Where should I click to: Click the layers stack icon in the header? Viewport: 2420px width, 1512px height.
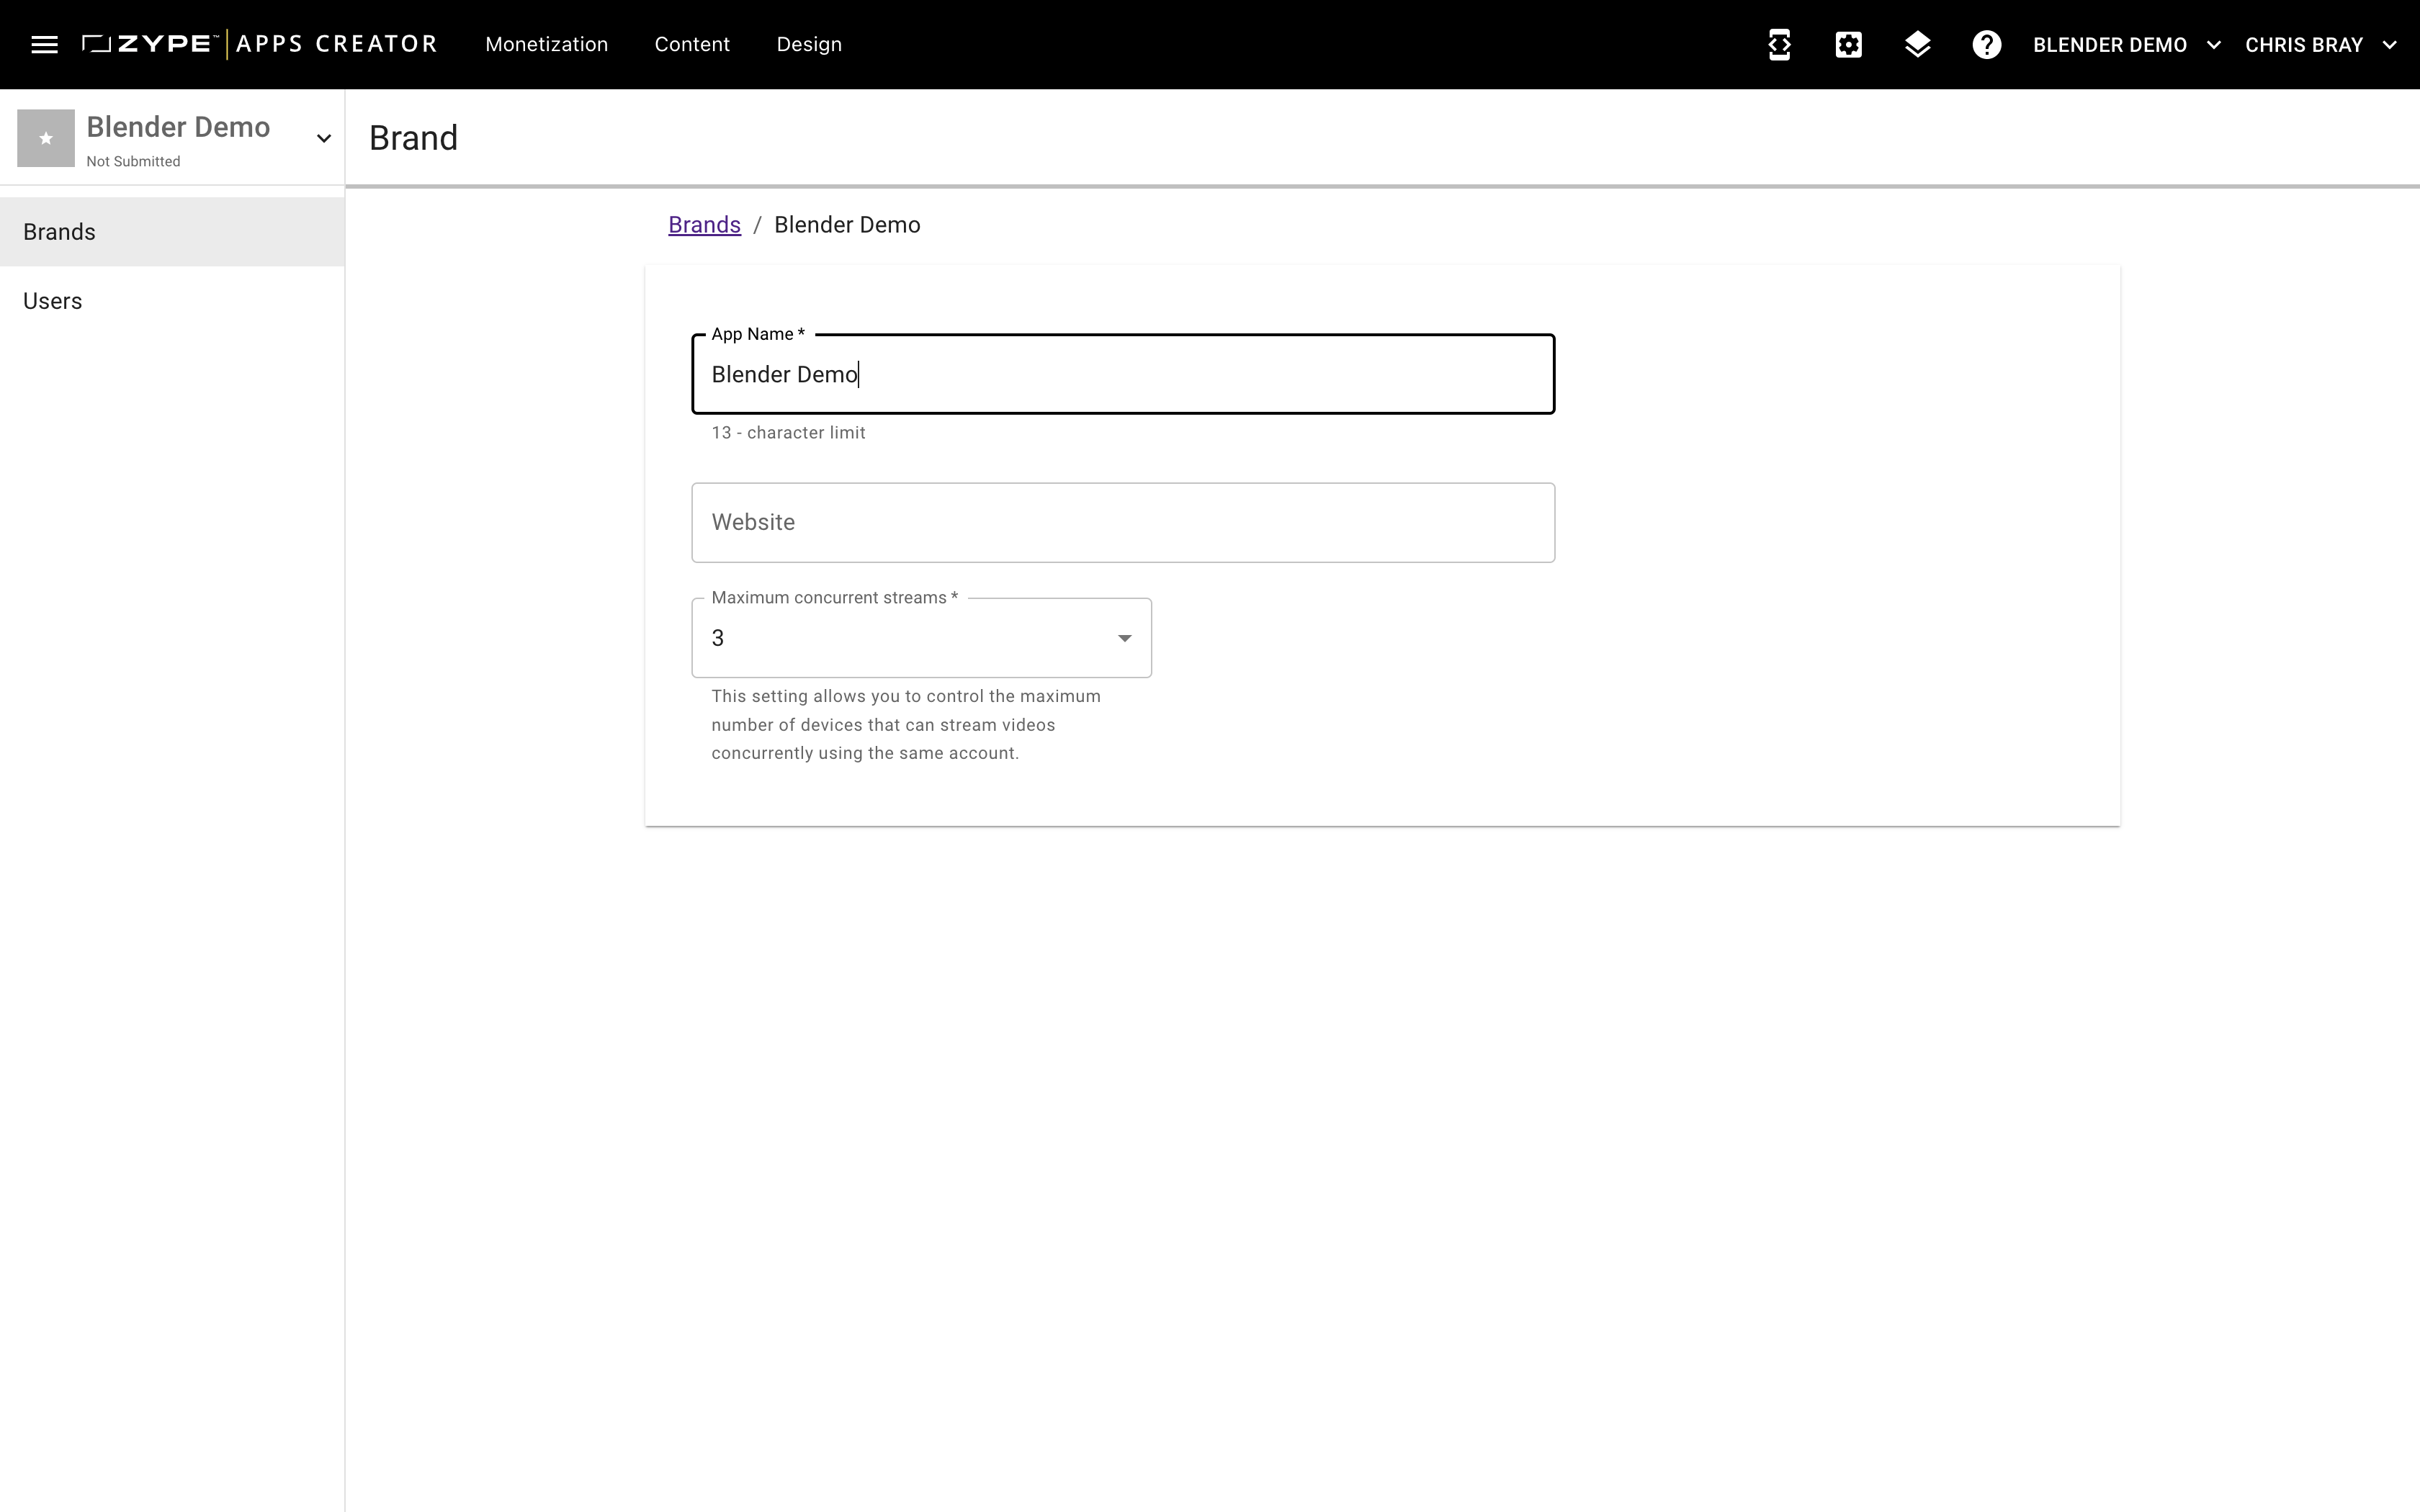(1917, 44)
